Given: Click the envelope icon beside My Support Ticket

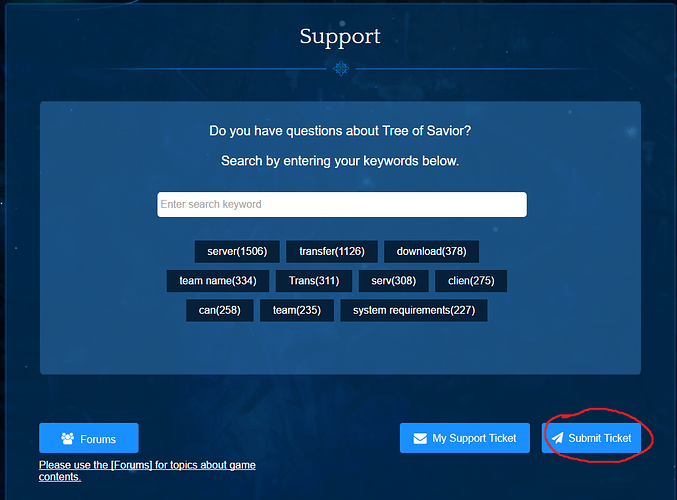Looking at the screenshot, I should [x=420, y=438].
